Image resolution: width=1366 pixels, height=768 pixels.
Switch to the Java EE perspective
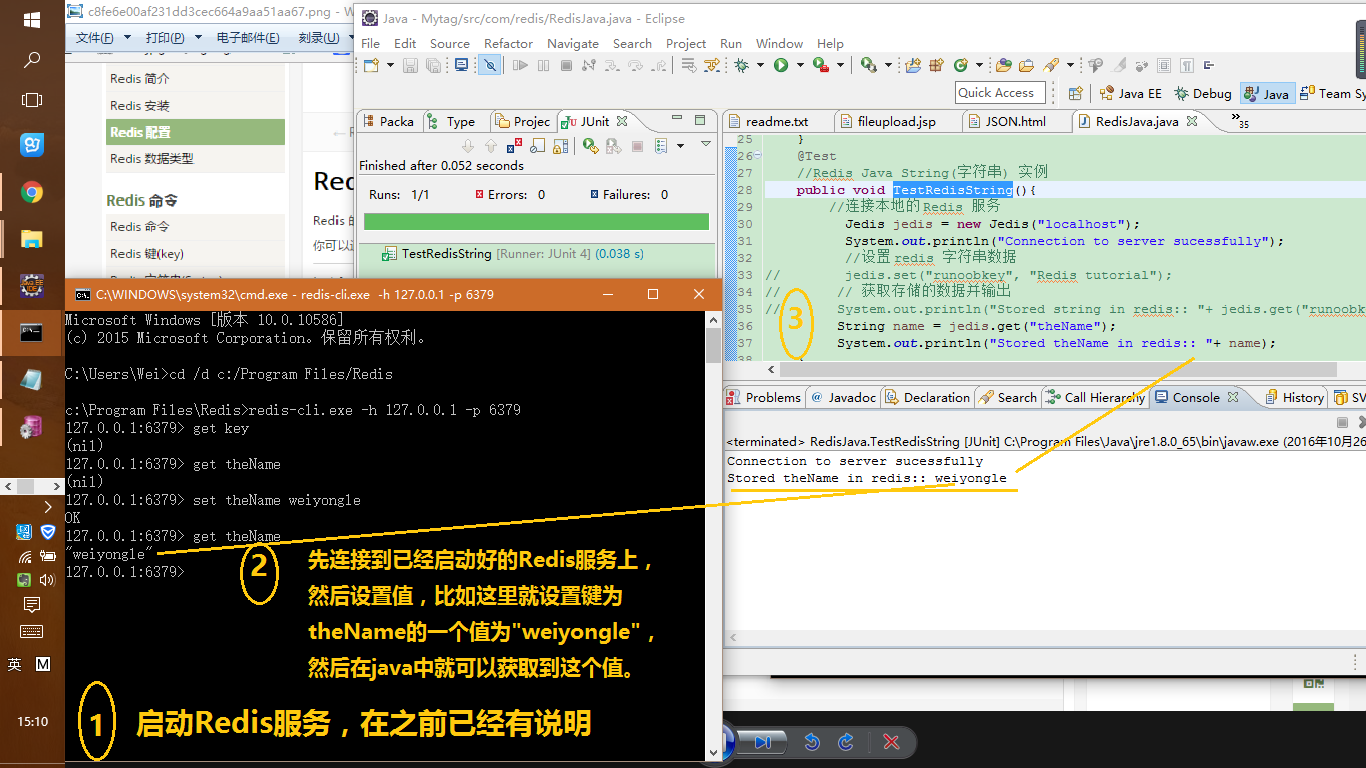1130,93
